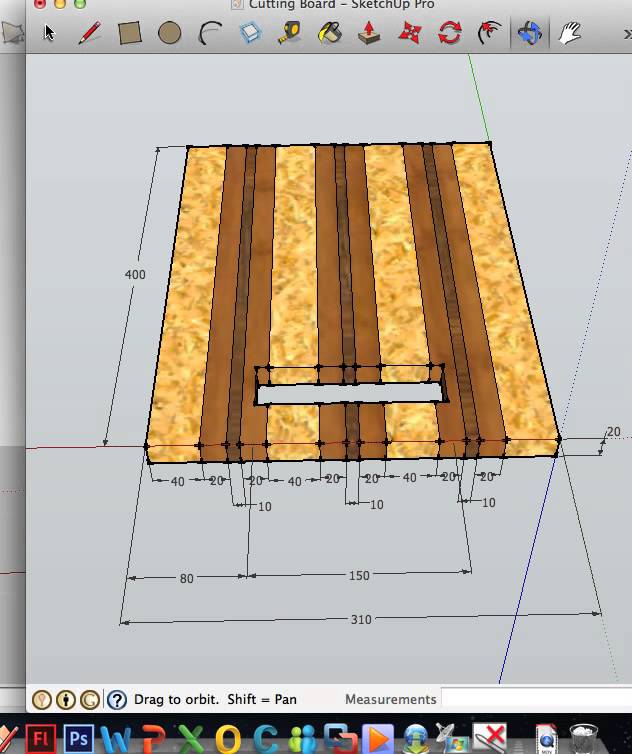Screen dimensions: 632x754
Task: Open the Instructor help question mark
Action: (x=117, y=700)
